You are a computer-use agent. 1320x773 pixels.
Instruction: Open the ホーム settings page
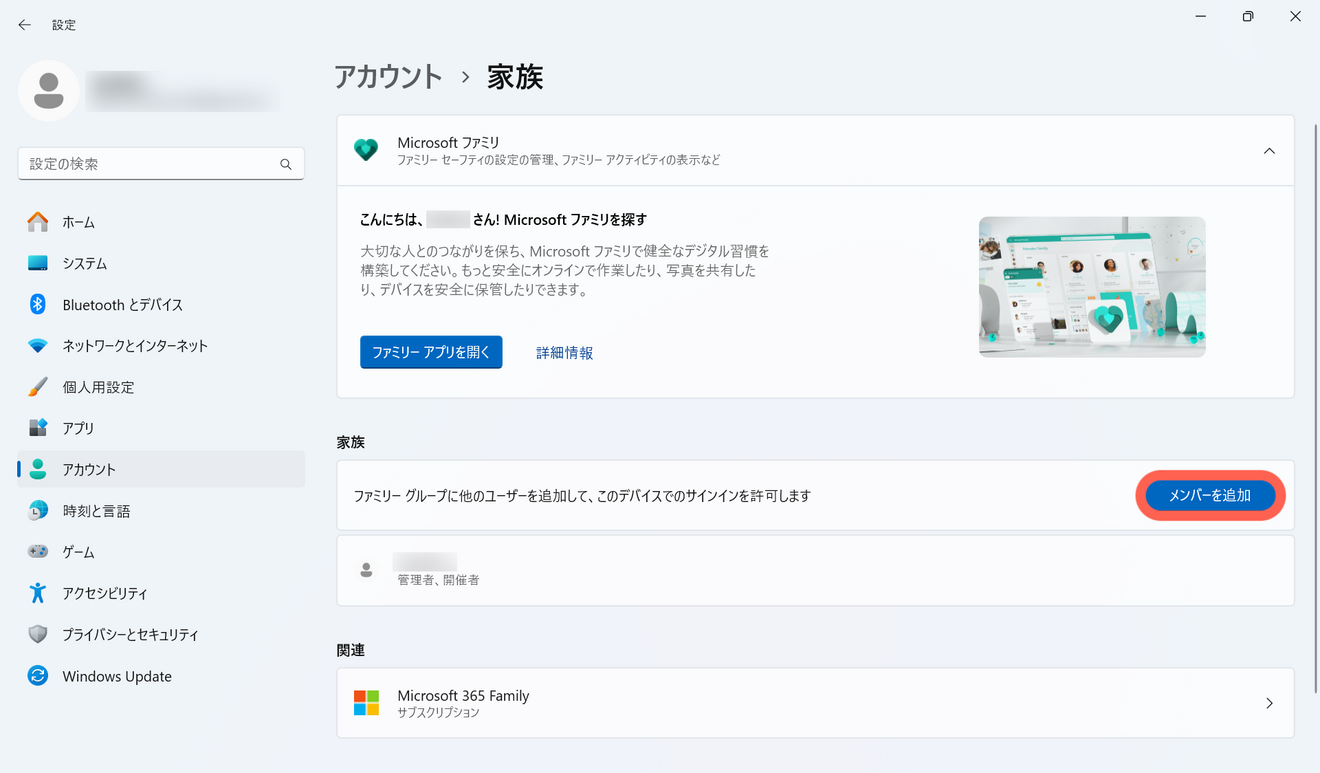(x=161, y=222)
